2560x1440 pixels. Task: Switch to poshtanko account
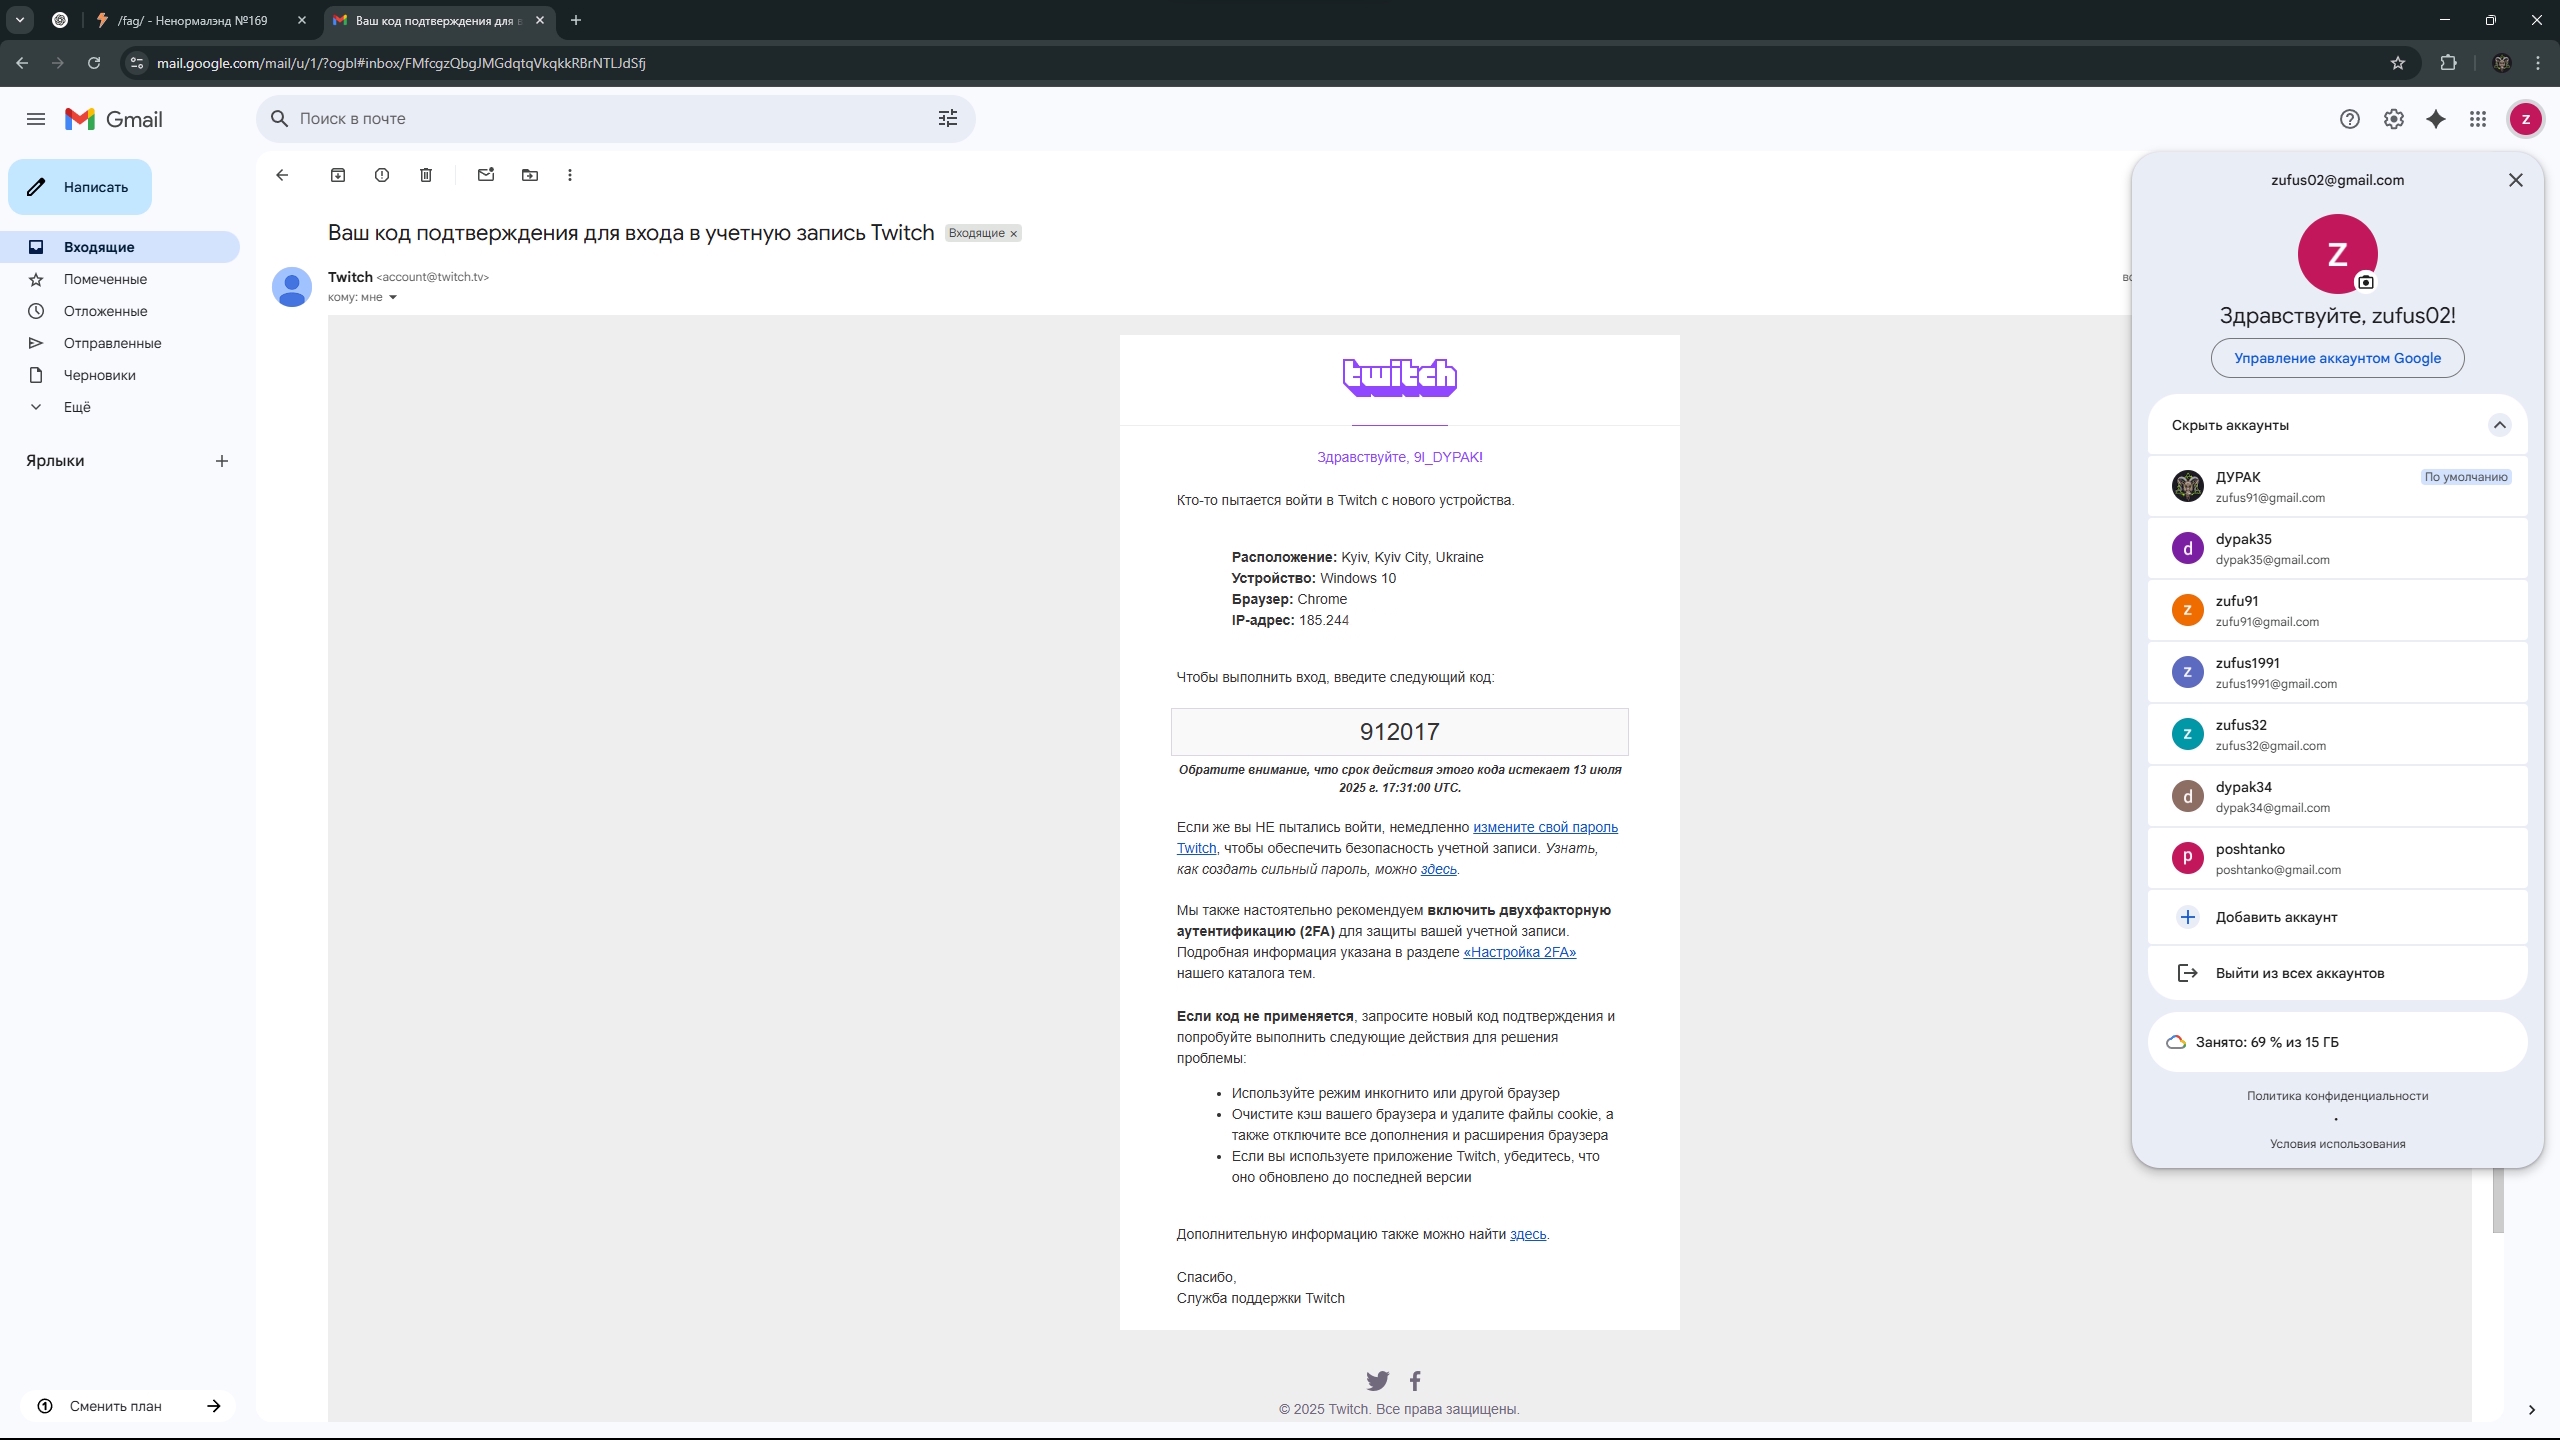click(2338, 858)
